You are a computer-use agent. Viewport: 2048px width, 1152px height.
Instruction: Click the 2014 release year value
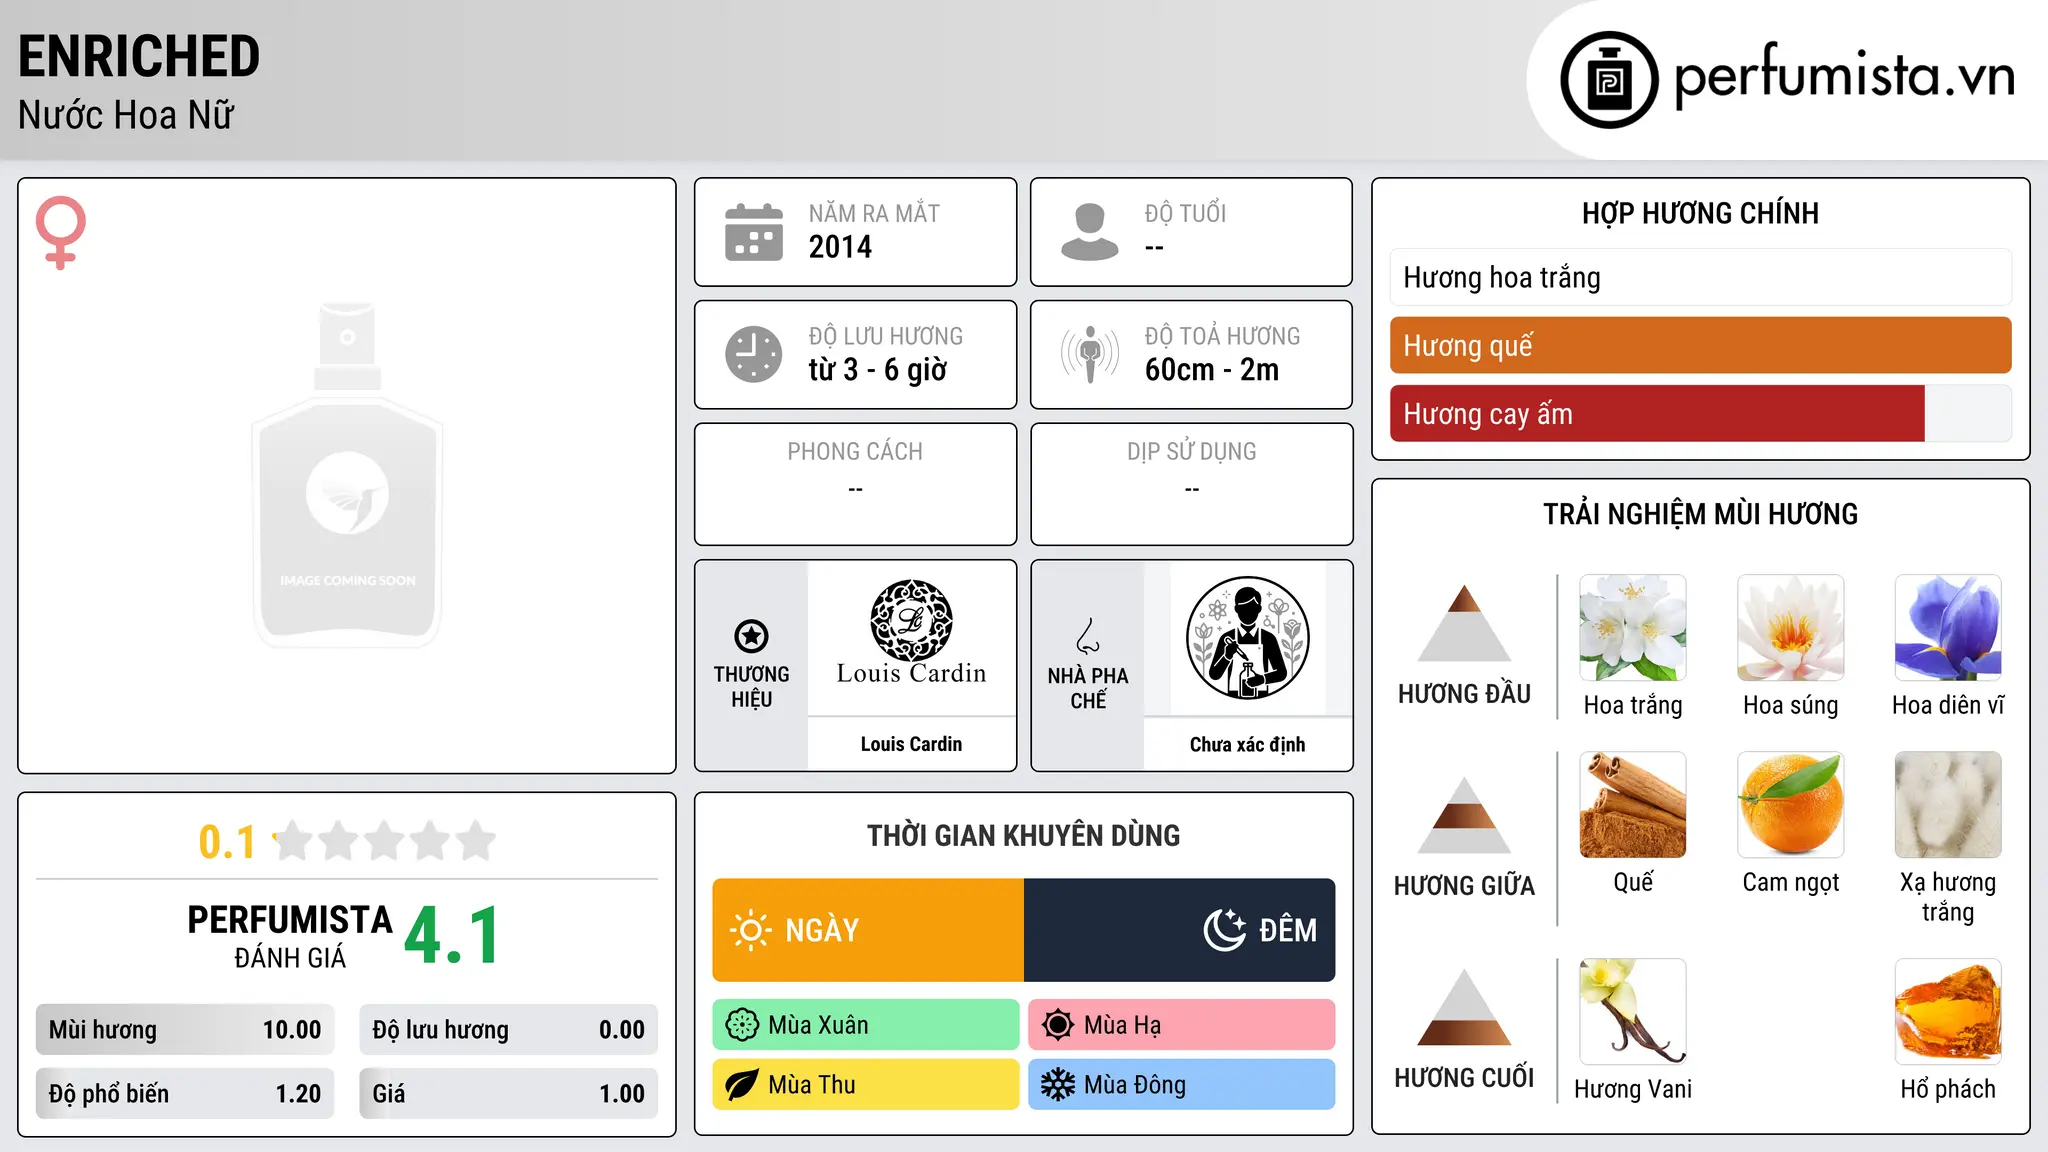coord(840,247)
